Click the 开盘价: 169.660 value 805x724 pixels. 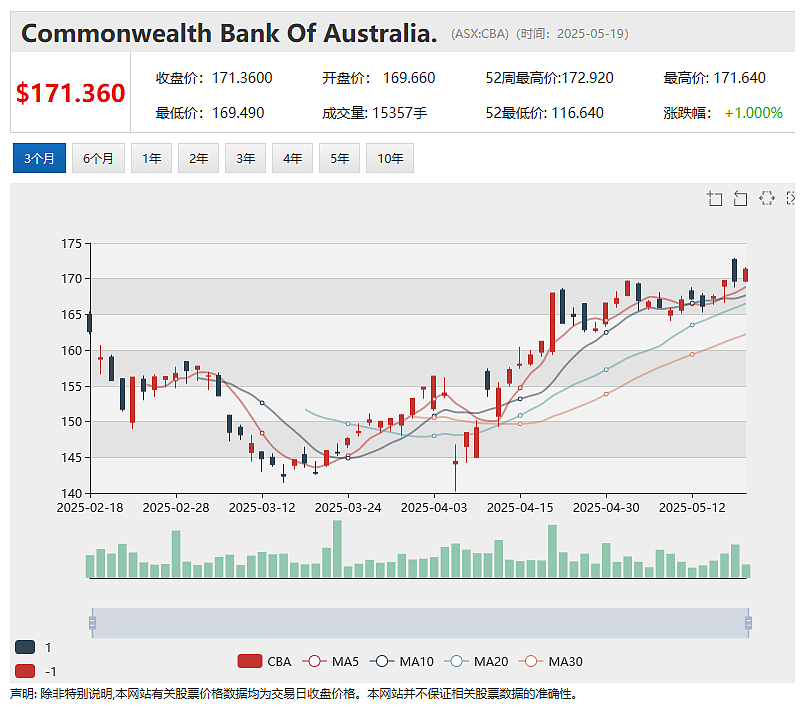pyautogui.click(x=378, y=78)
